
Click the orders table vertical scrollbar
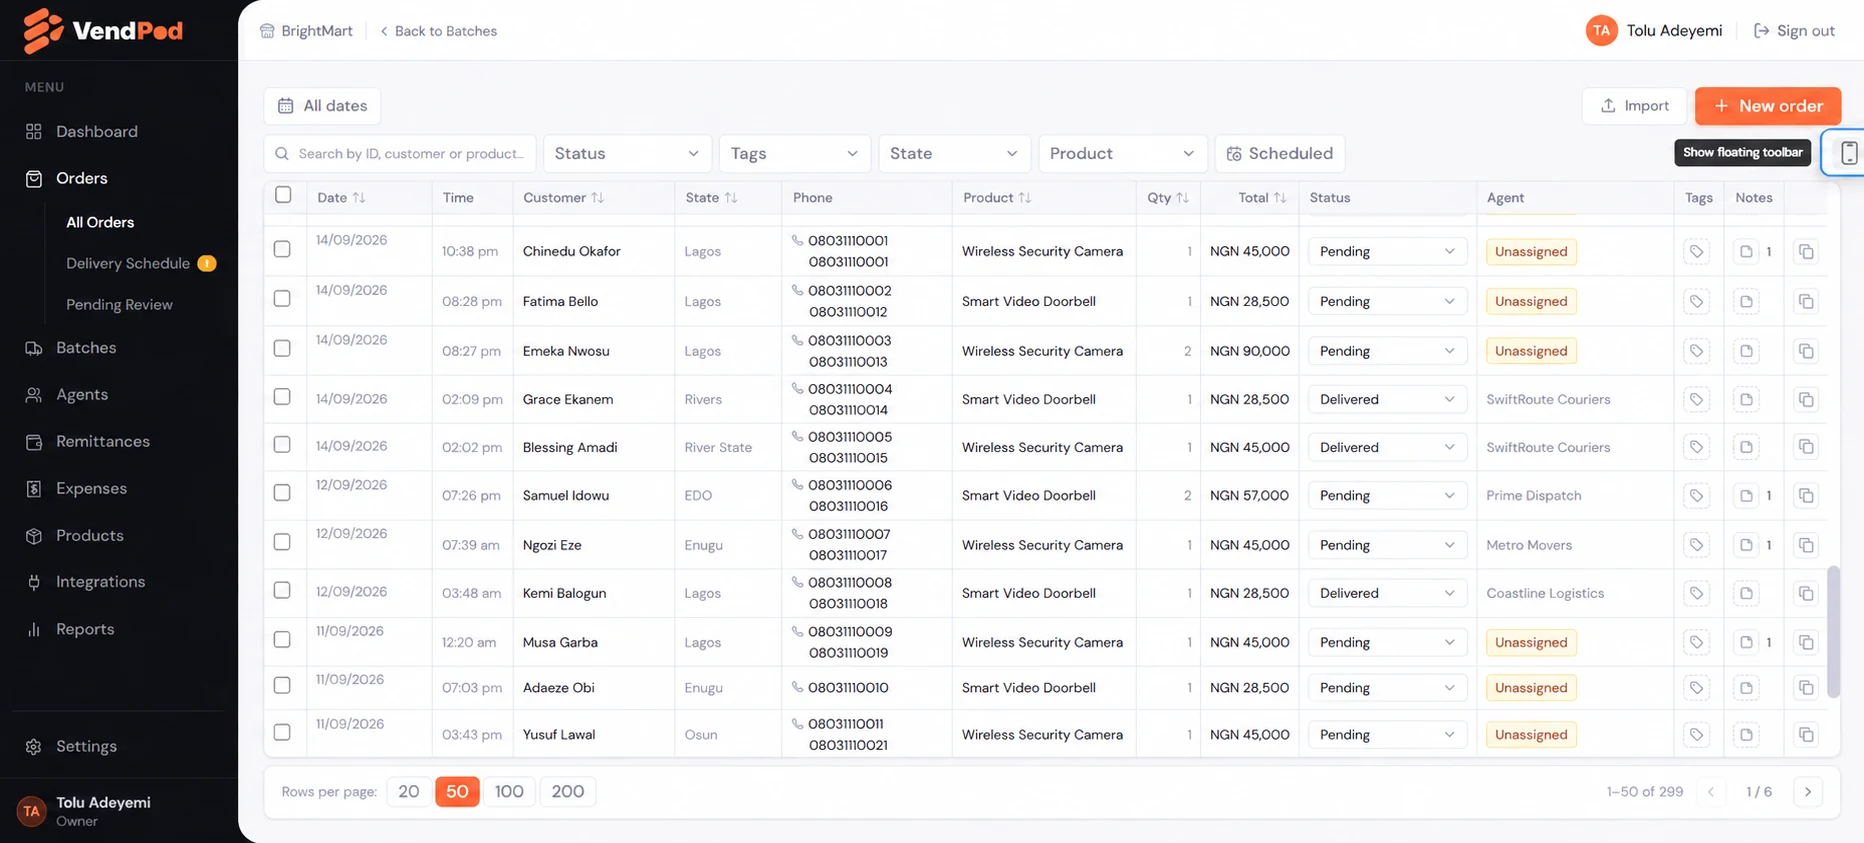1833,632
